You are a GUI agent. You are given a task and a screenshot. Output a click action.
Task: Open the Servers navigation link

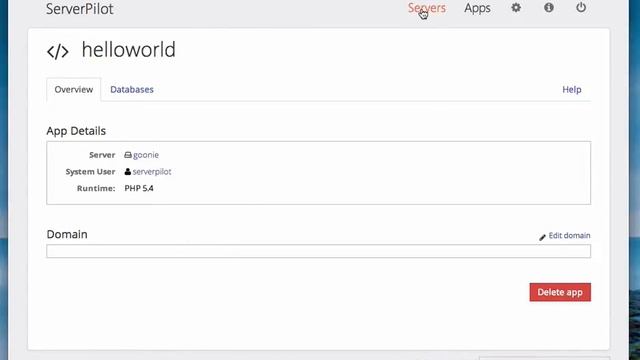coord(427,8)
